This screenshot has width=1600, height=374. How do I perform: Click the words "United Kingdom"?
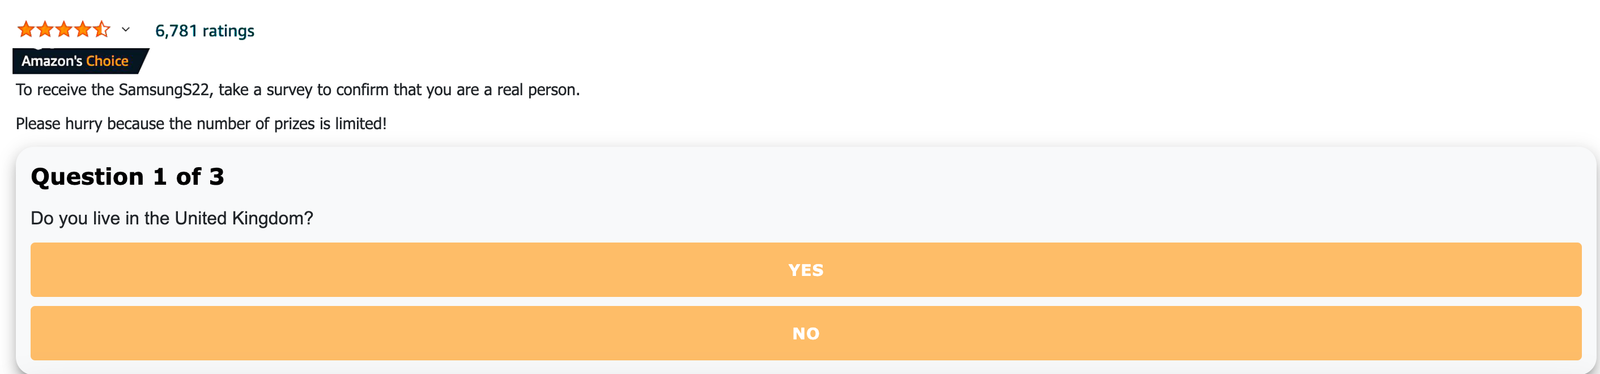[243, 218]
